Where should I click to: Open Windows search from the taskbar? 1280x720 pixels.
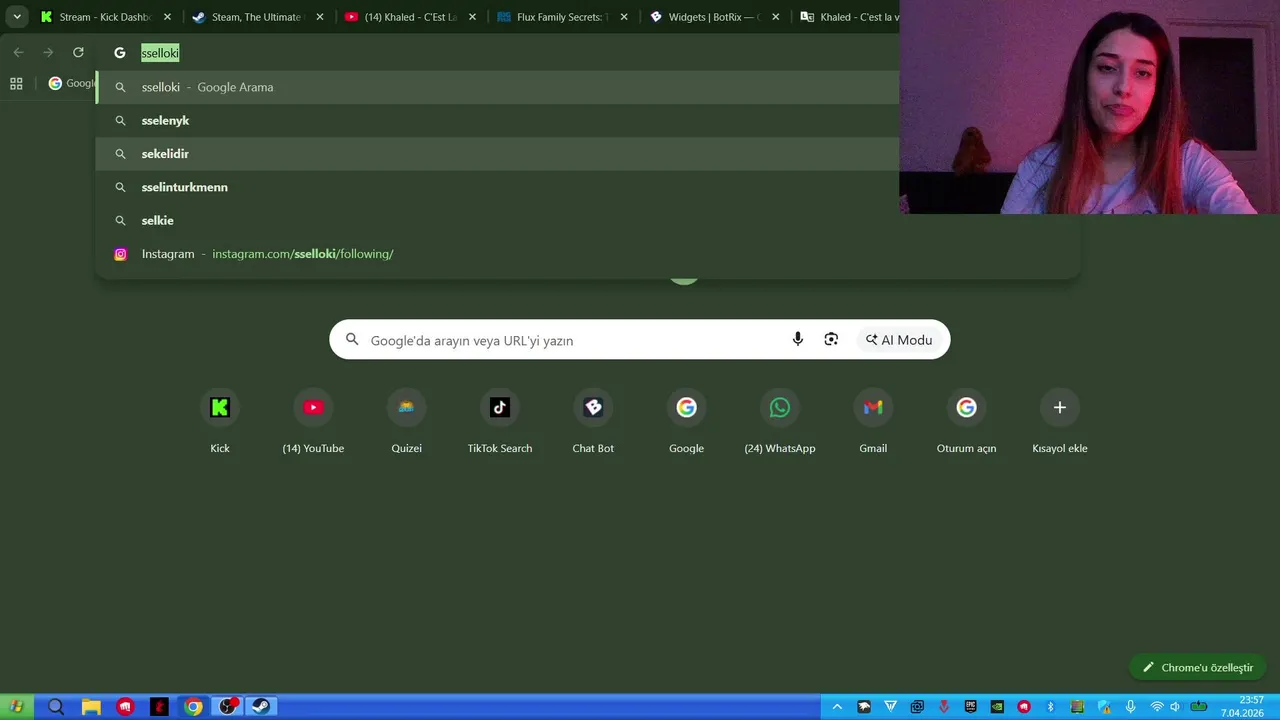pos(56,707)
